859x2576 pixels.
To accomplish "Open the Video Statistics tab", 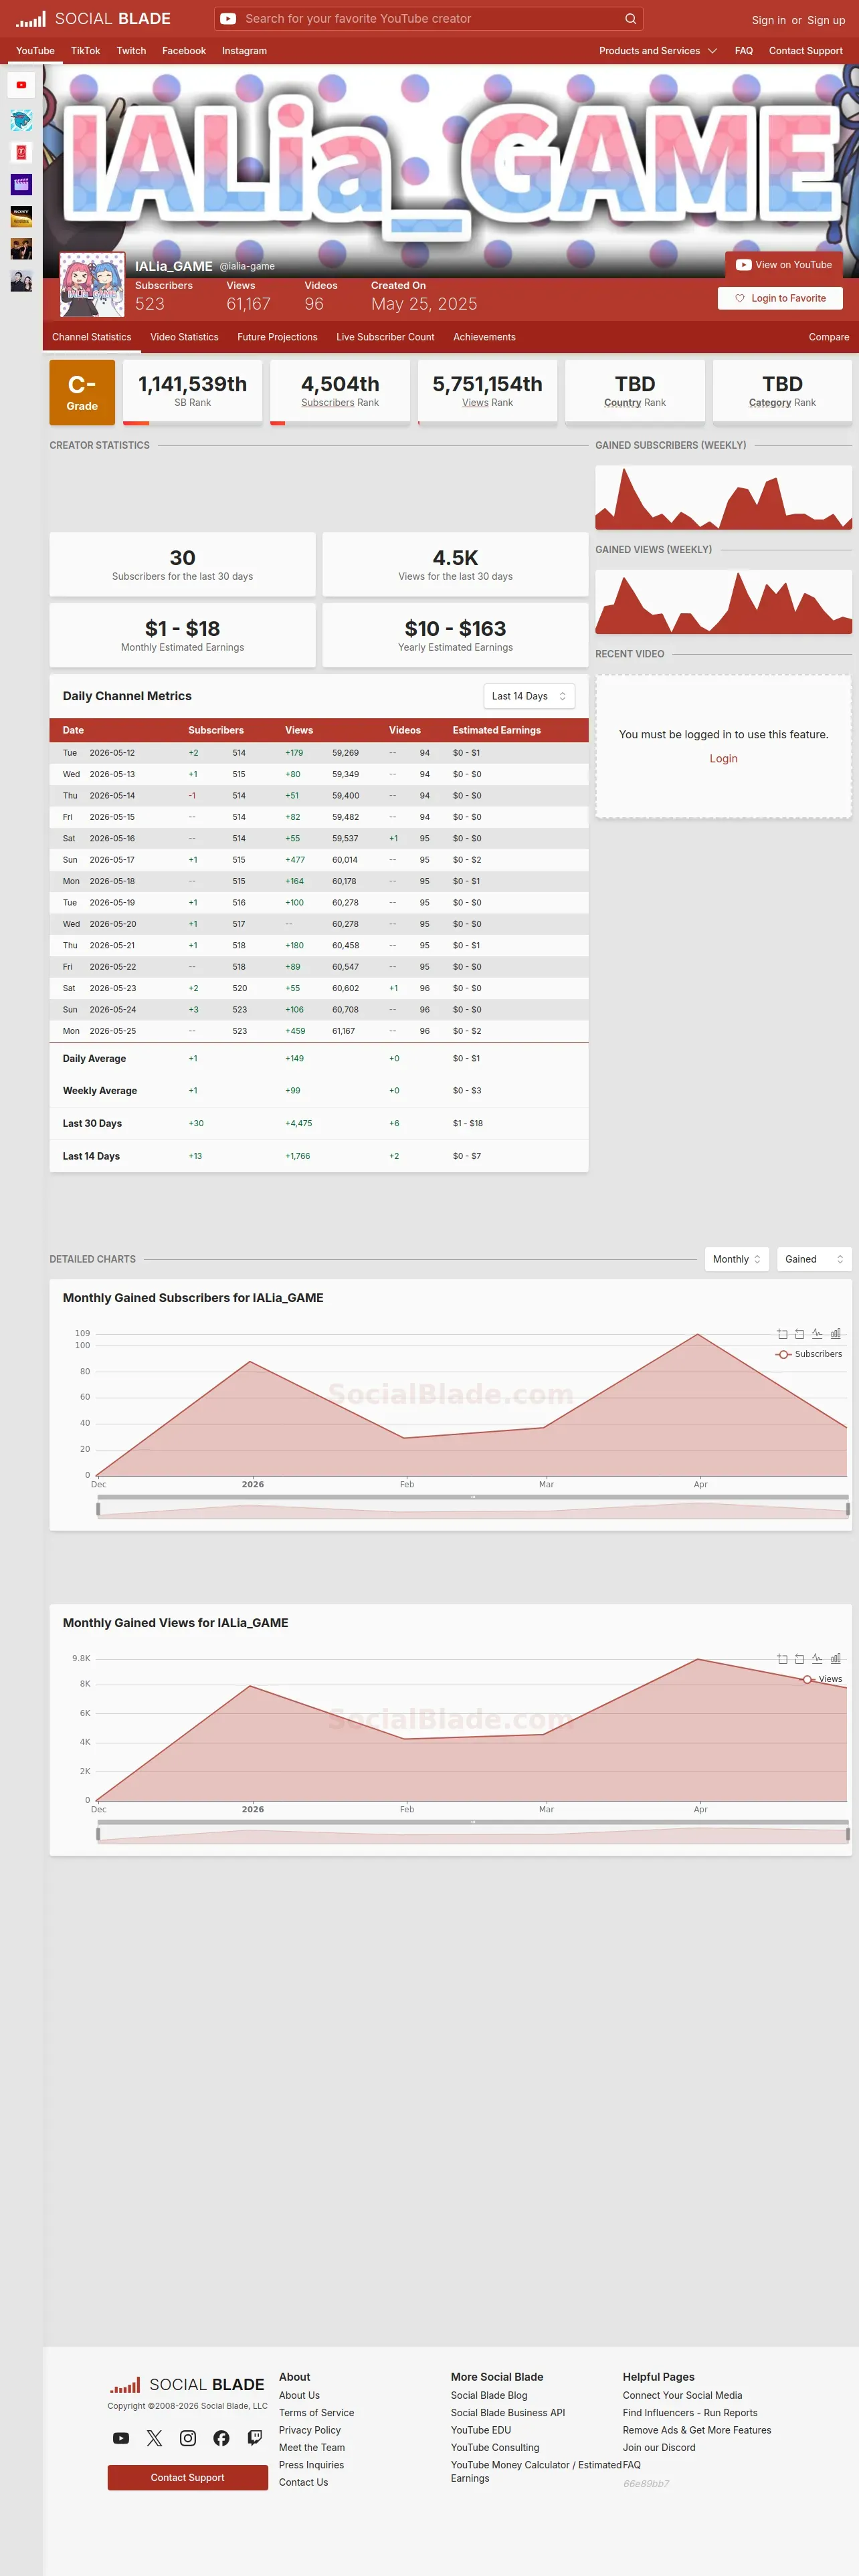I will [x=184, y=337].
